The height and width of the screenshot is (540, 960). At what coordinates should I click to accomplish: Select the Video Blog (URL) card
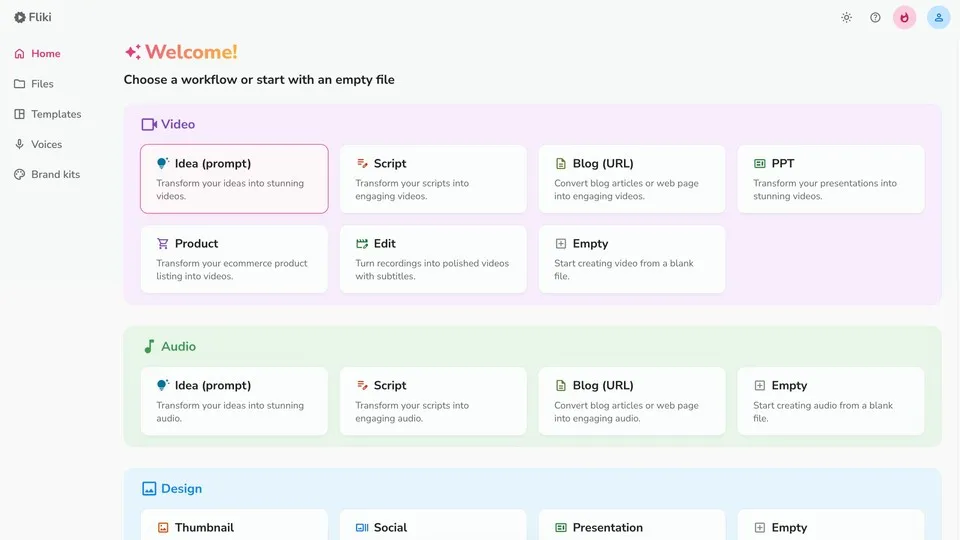[x=632, y=179]
